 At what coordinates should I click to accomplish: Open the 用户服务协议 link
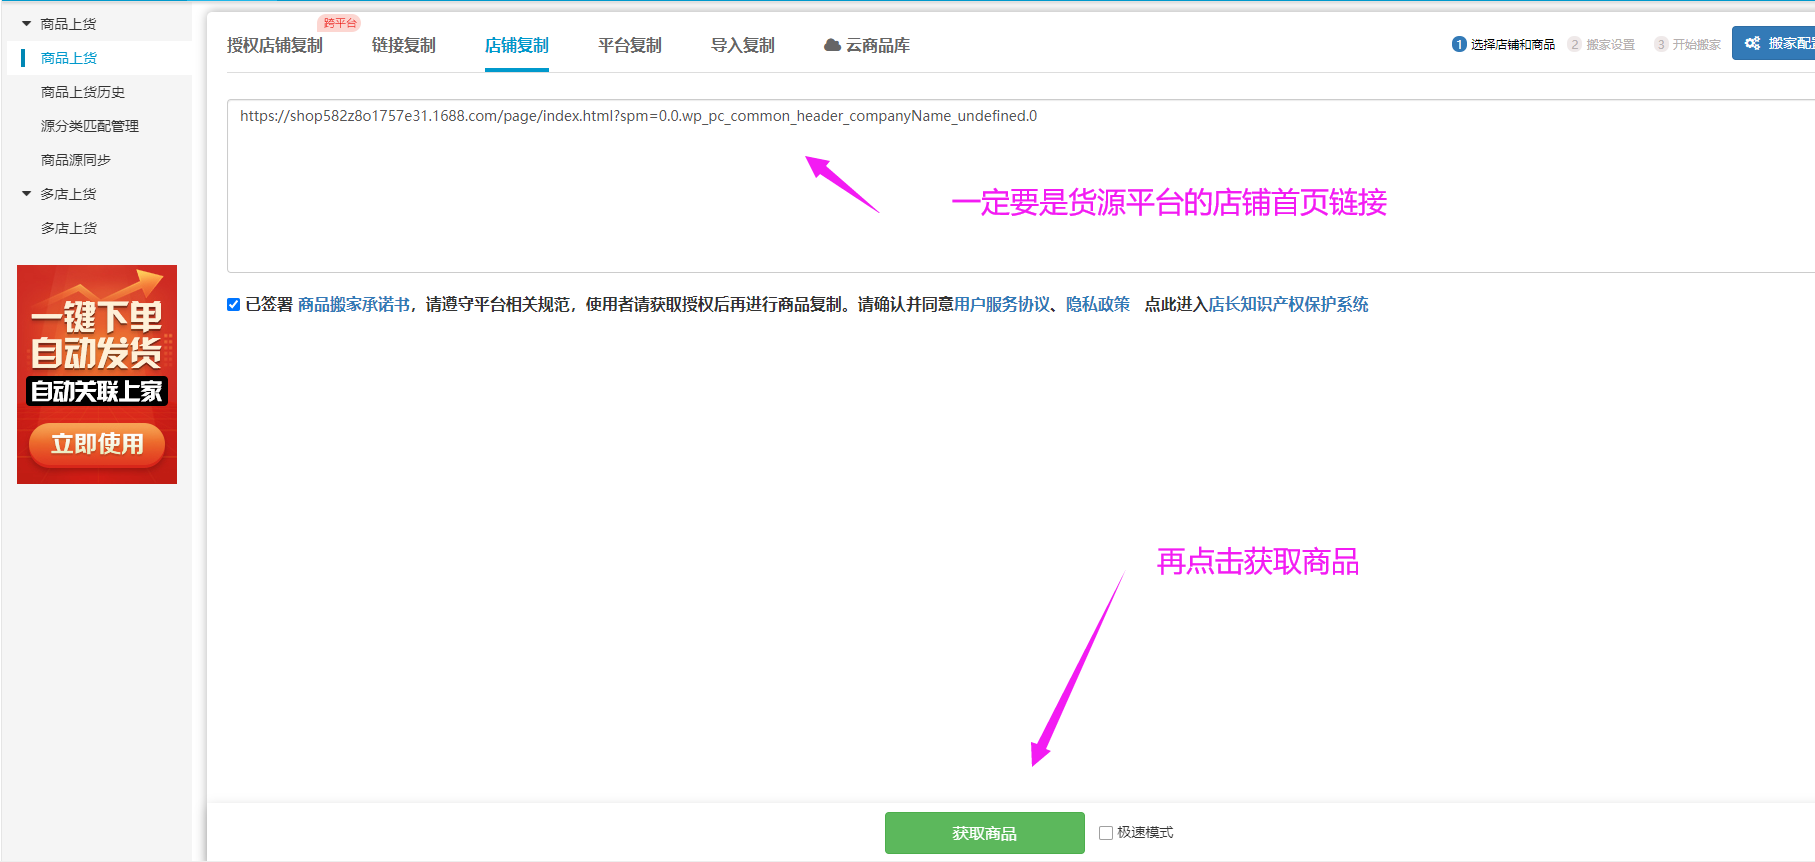click(1002, 305)
